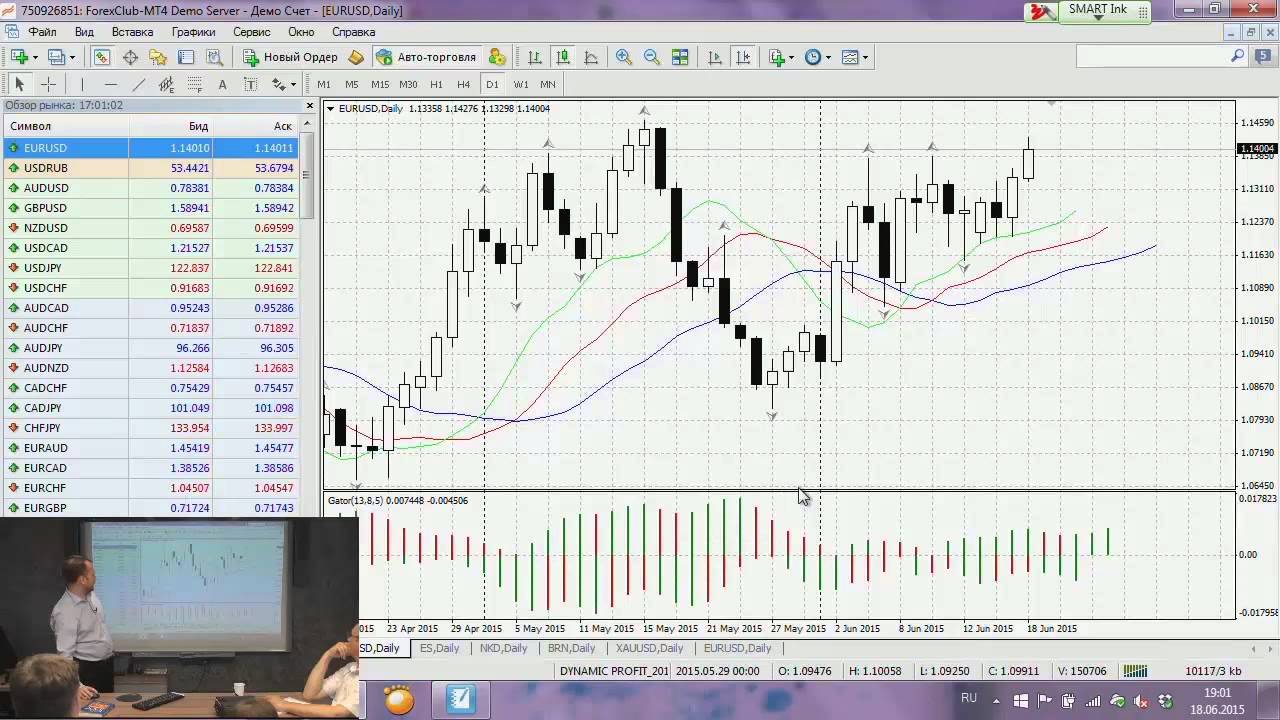Image resolution: width=1280 pixels, height=720 pixels.
Task: Select the USDJPY symbol row
Action: [151, 268]
